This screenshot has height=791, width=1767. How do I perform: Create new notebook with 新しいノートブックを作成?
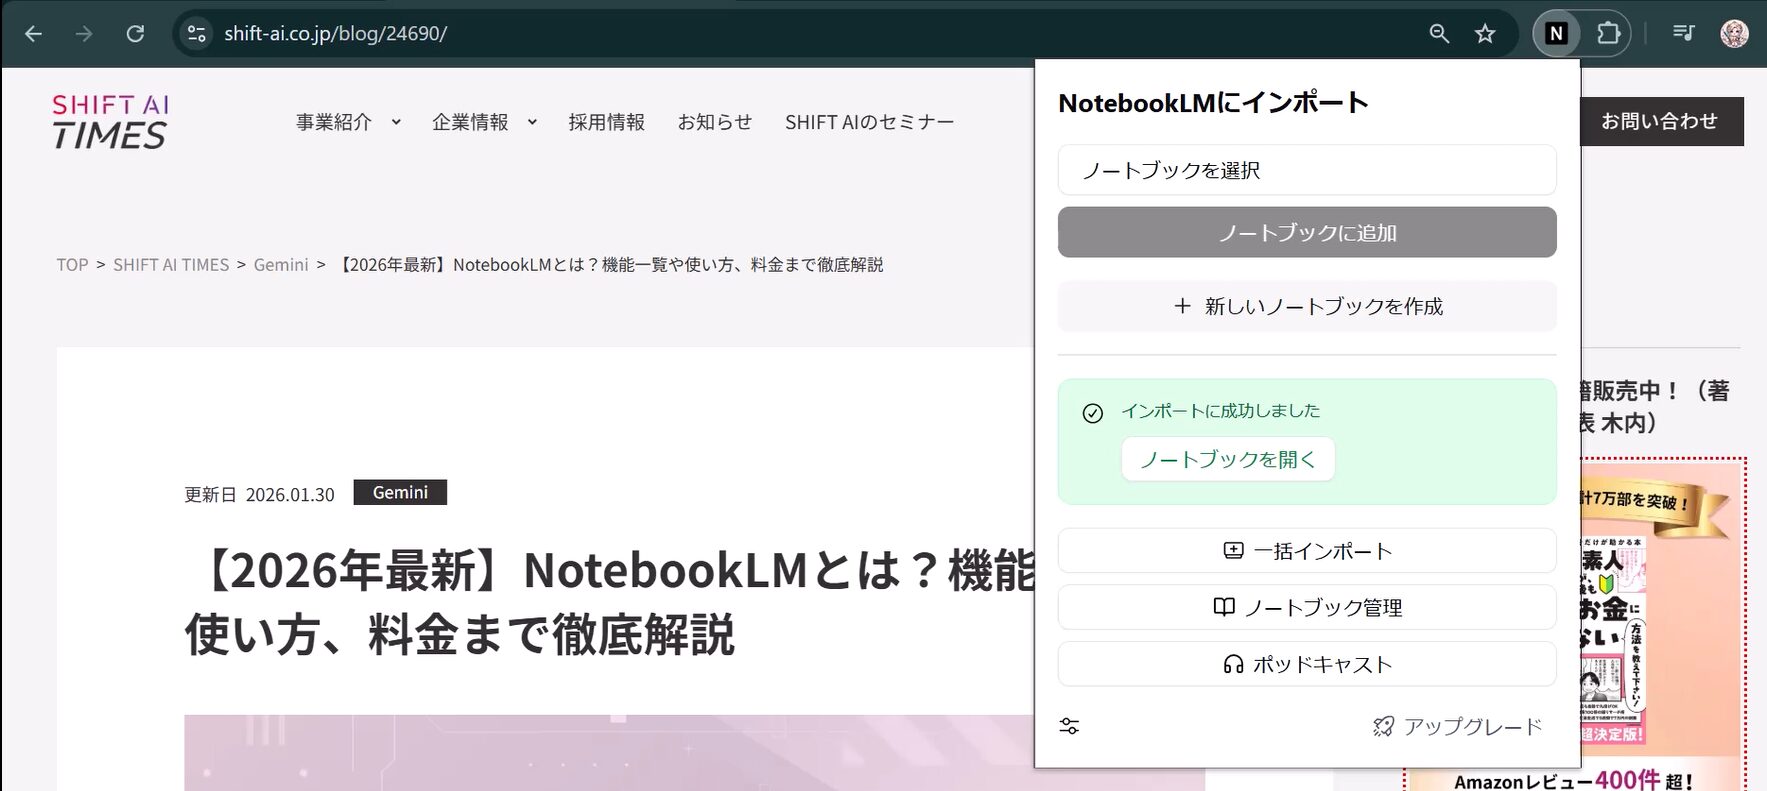click(1307, 306)
